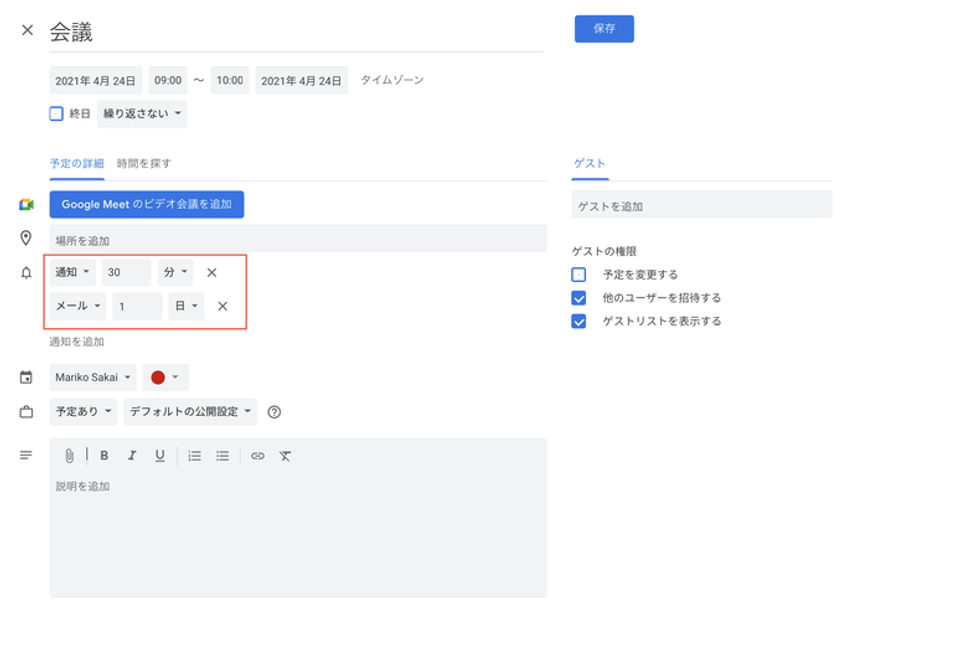Image resolution: width=960 pixels, height=670 pixels.
Task: Edit the 30 minutes value field
Action: pyautogui.click(x=126, y=273)
